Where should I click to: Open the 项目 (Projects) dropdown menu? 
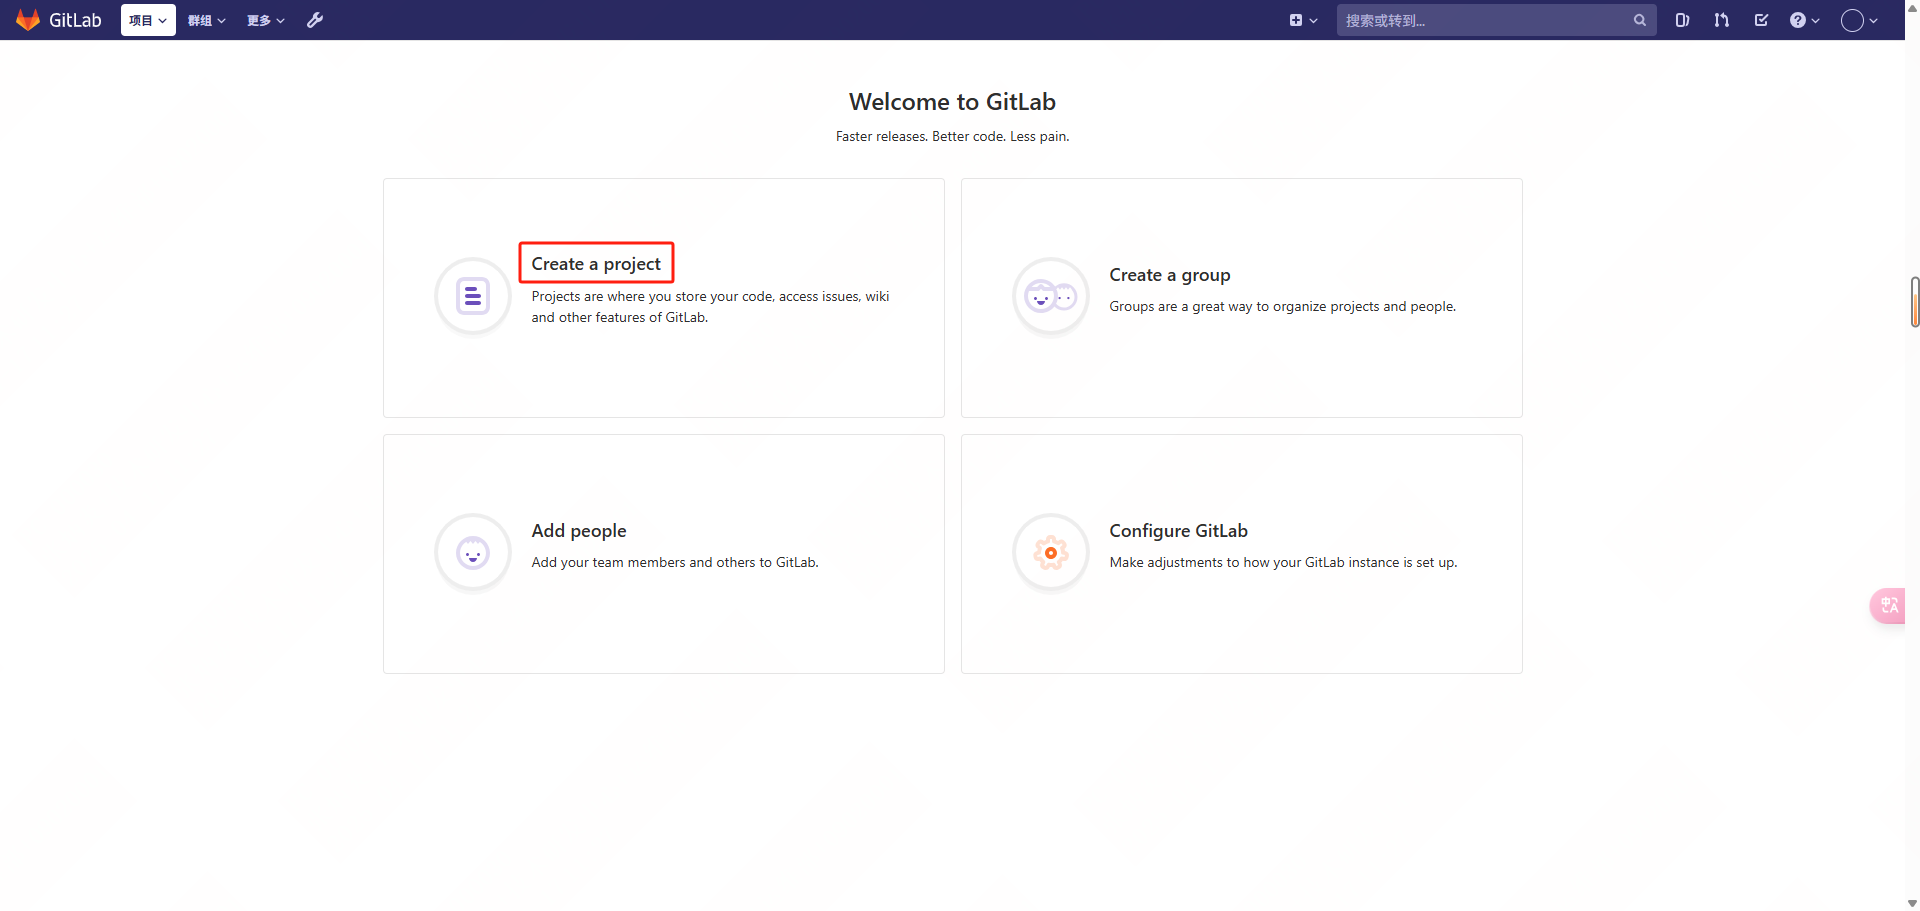(148, 20)
